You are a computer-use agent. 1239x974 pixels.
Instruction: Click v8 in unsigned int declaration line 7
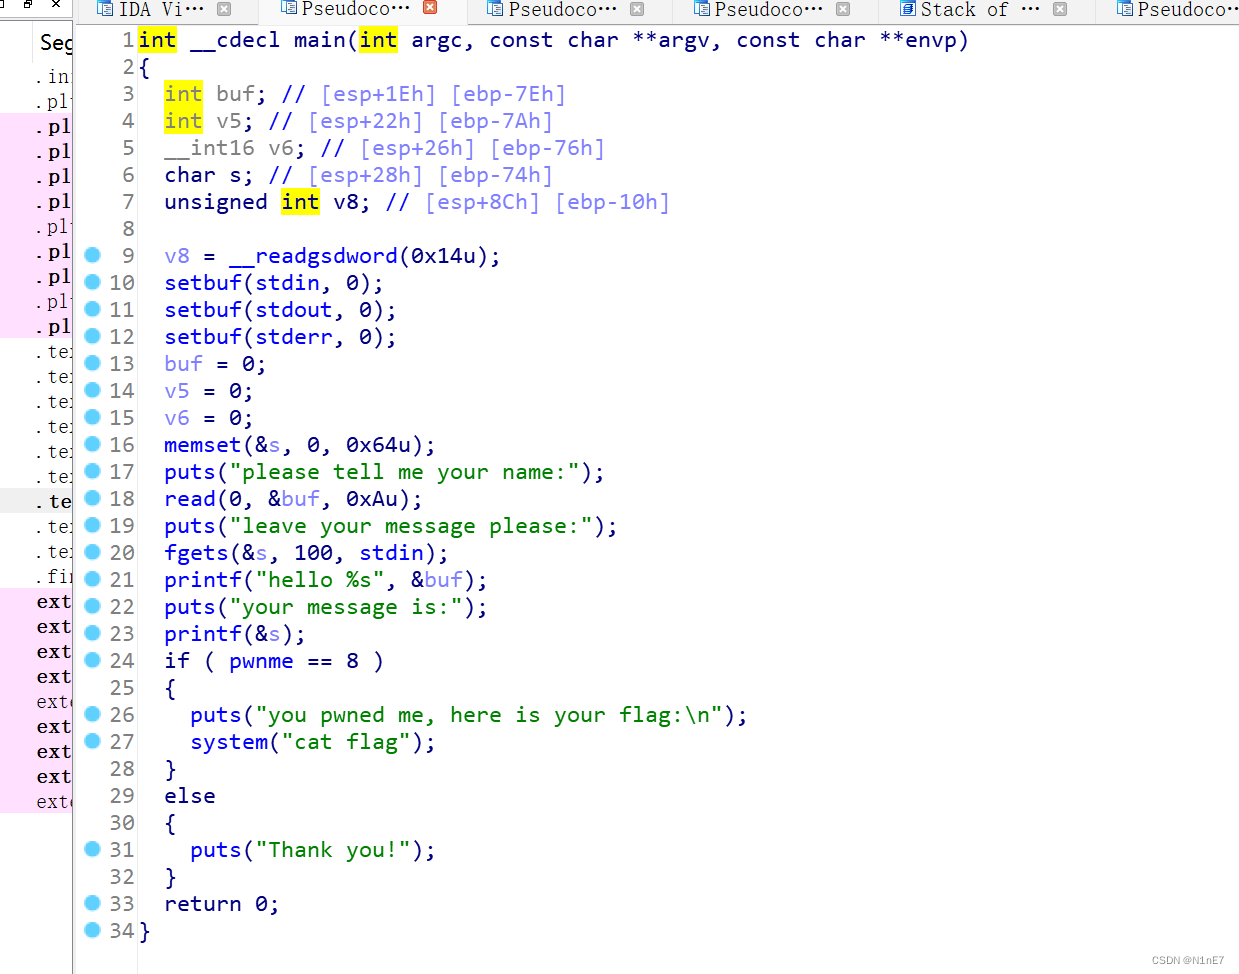[345, 202]
